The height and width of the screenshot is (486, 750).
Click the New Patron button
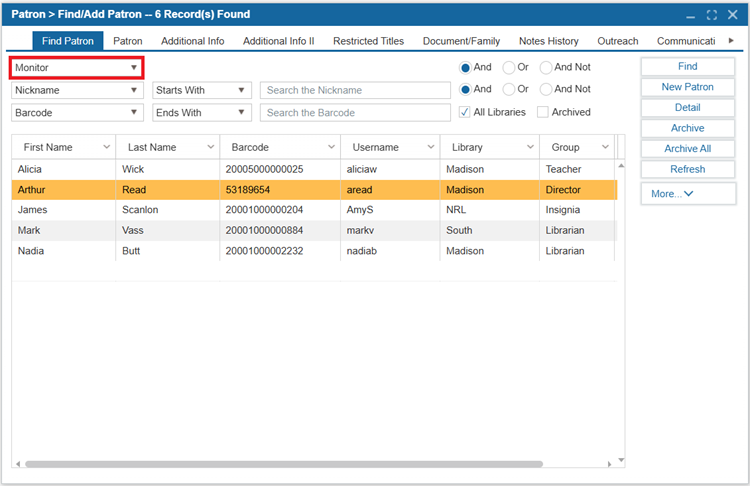(x=688, y=87)
